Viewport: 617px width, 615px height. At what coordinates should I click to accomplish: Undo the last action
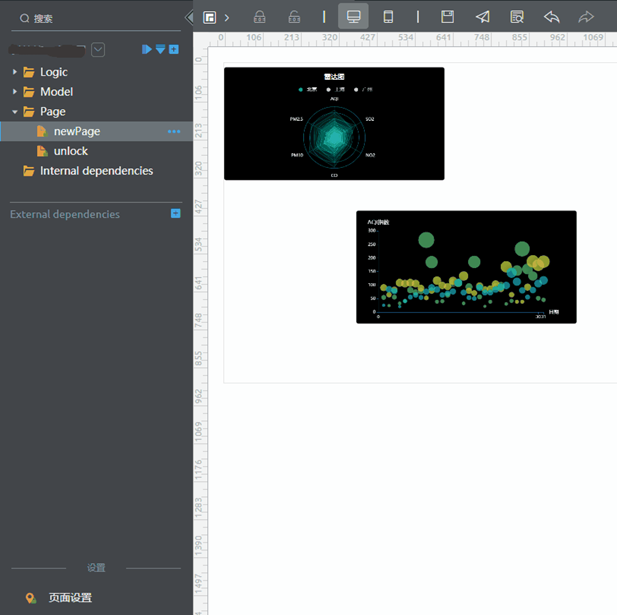pyautogui.click(x=552, y=17)
